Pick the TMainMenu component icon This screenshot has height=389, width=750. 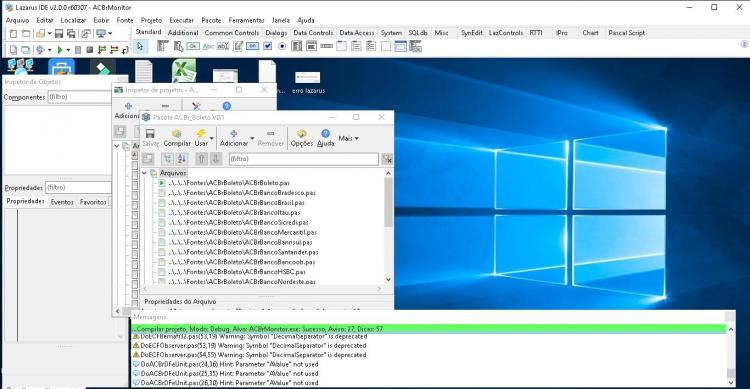pyautogui.click(x=163, y=46)
